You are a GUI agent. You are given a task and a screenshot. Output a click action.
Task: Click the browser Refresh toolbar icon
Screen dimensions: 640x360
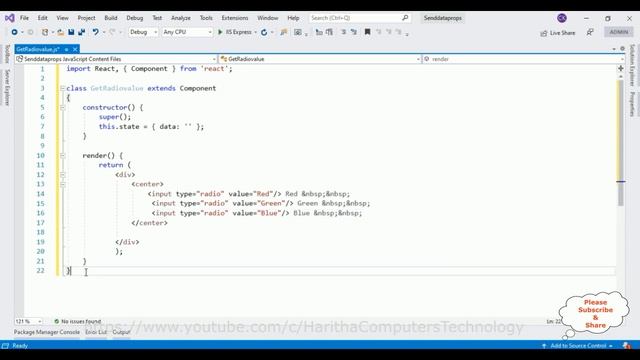click(x=264, y=32)
